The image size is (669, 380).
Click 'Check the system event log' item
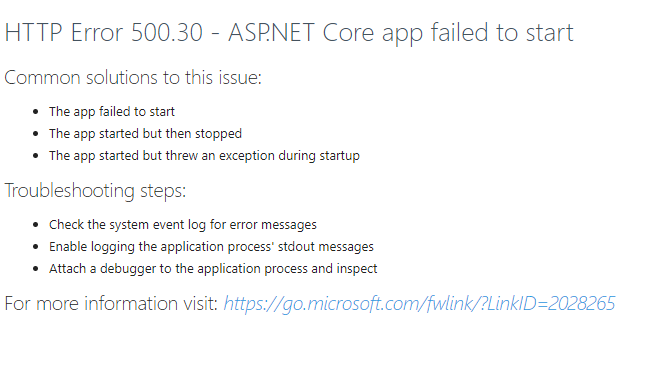[183, 225]
